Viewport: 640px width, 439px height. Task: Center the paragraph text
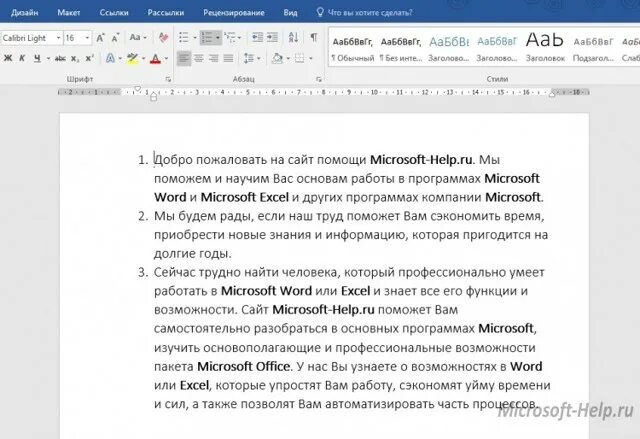click(199, 58)
